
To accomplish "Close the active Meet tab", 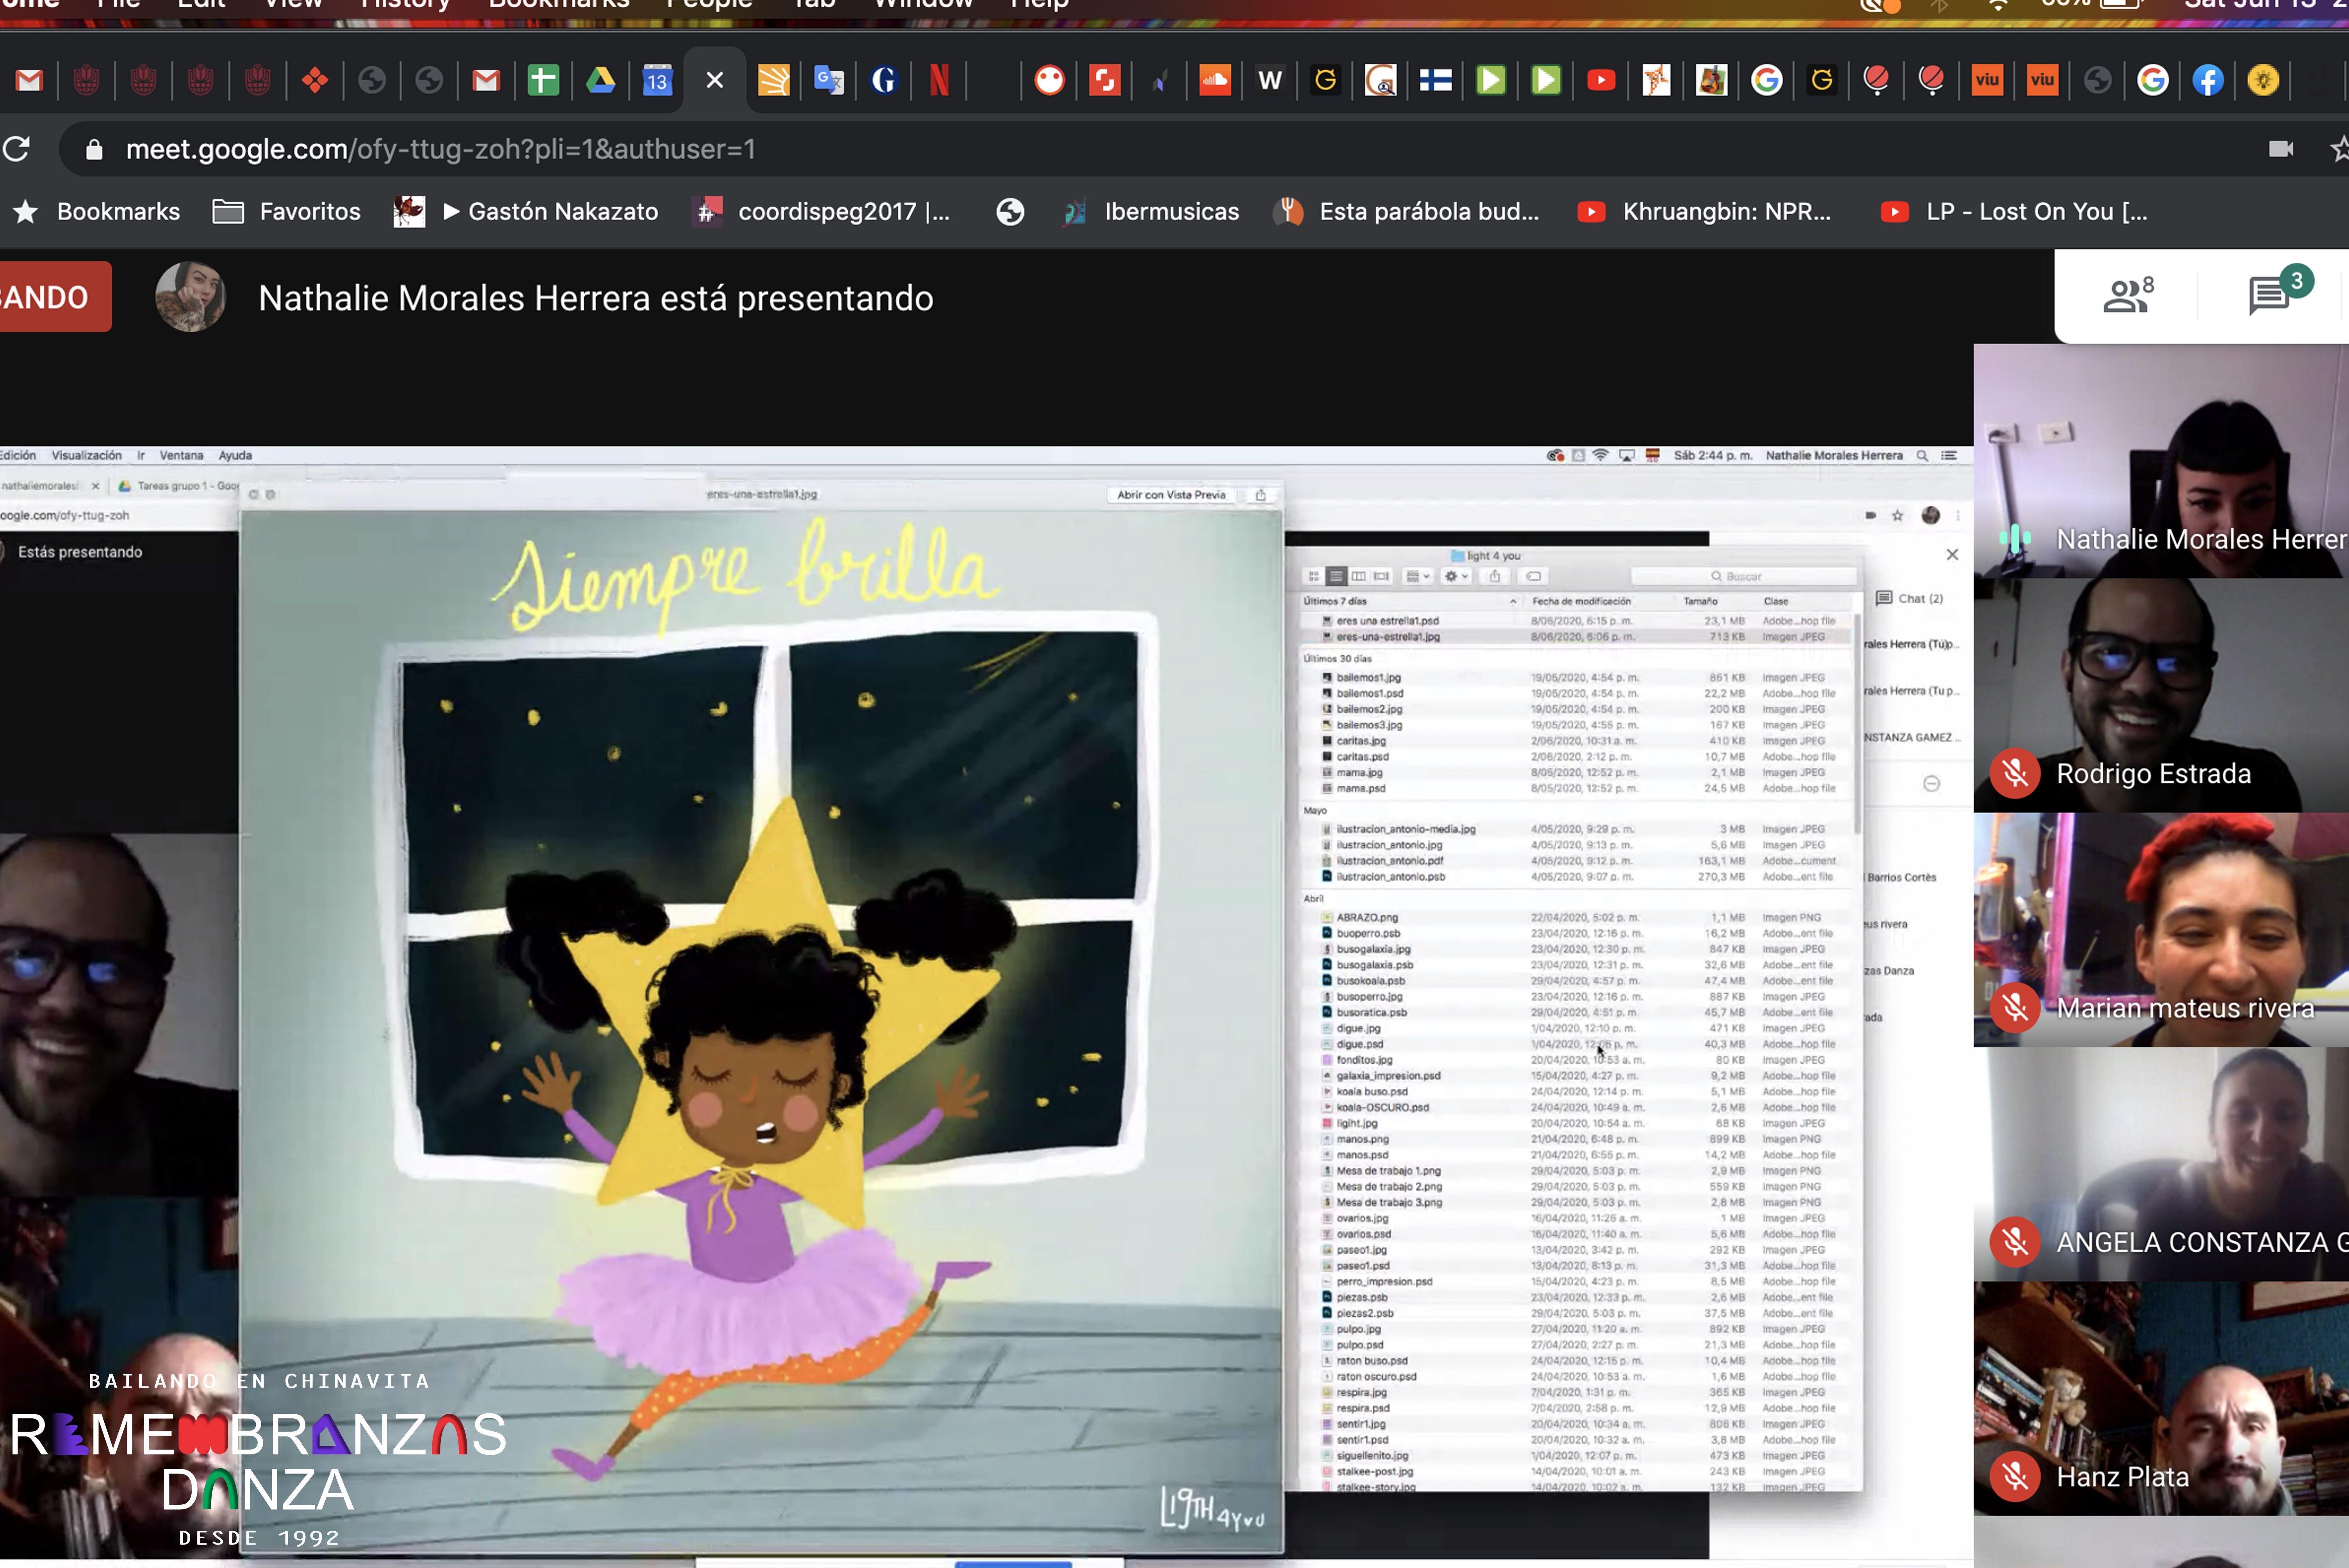I will tap(714, 80).
